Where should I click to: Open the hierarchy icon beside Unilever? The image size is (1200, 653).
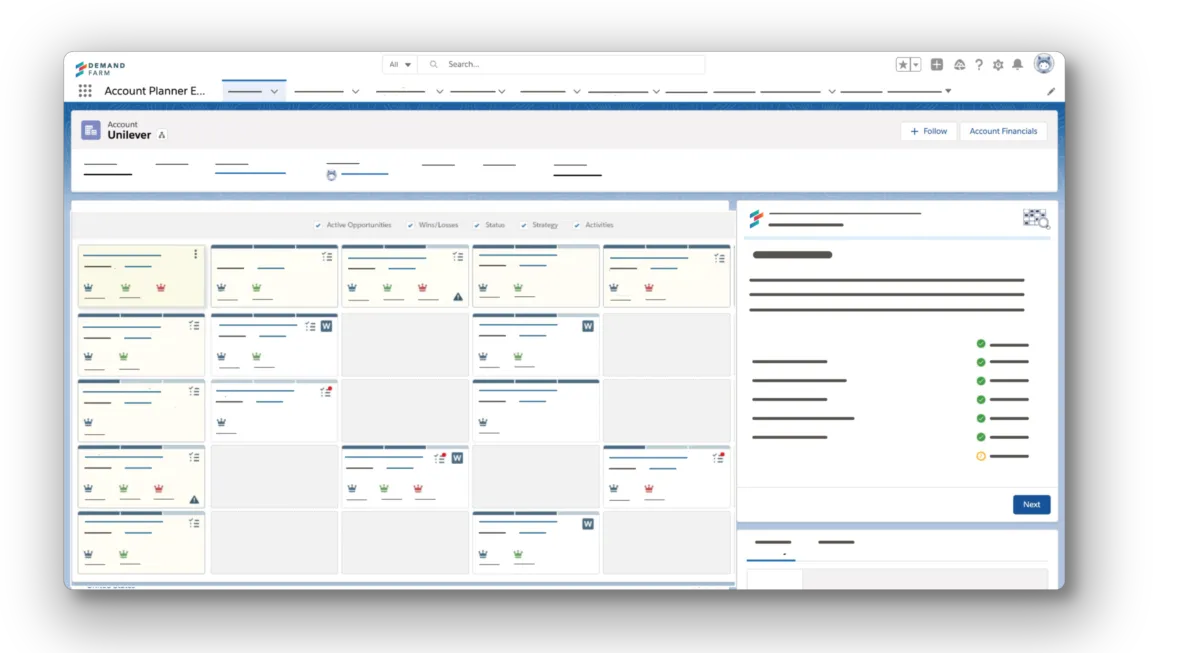coord(162,135)
